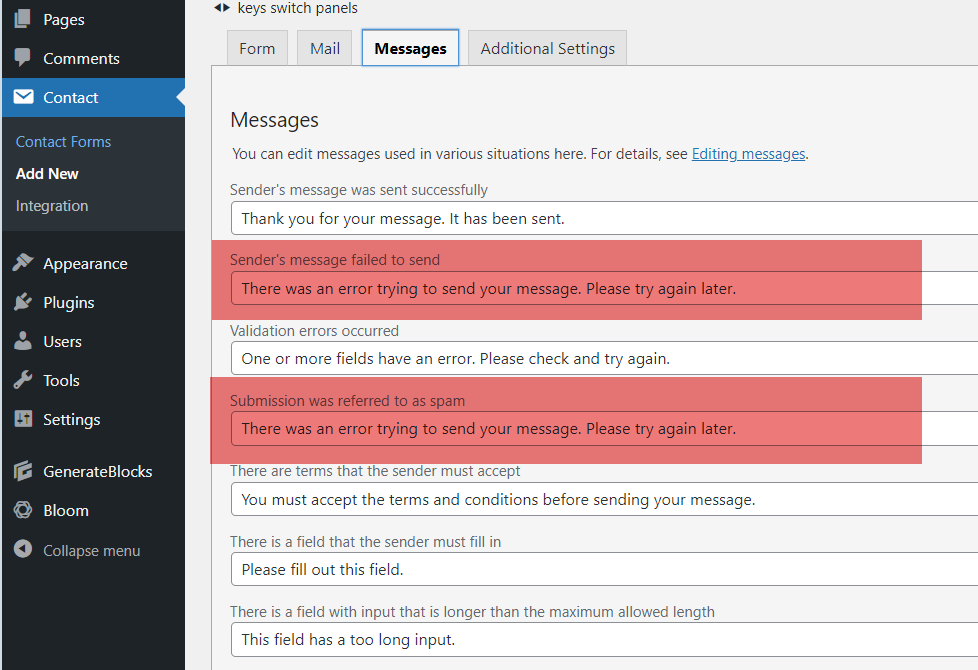The height and width of the screenshot is (670, 978).
Task: Collapse the admin menu via its label
Action: (x=92, y=551)
